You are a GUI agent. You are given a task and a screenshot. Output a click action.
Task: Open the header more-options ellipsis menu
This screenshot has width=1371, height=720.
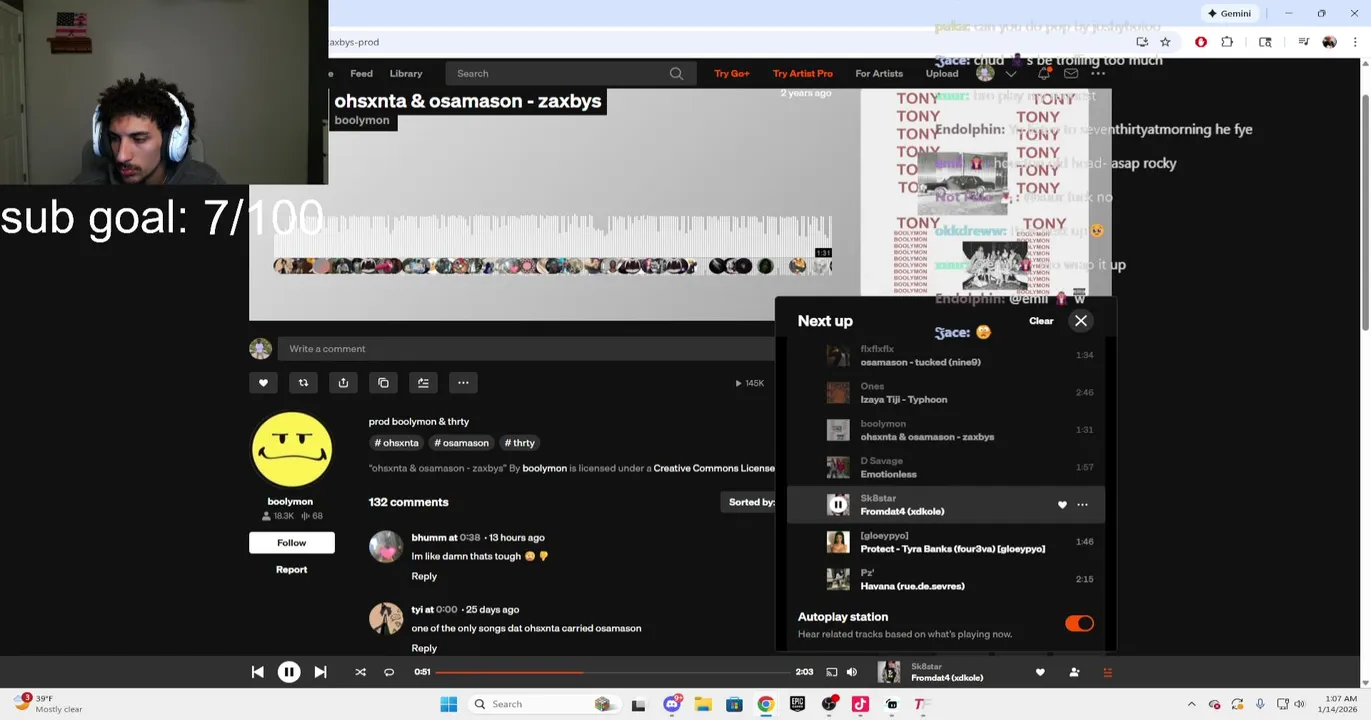click(x=1098, y=74)
